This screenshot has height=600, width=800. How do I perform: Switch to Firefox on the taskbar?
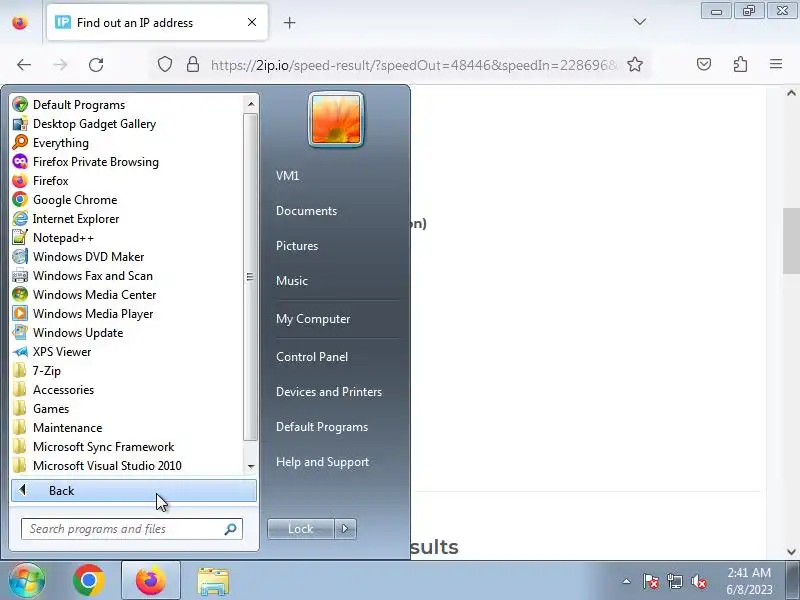click(151, 580)
